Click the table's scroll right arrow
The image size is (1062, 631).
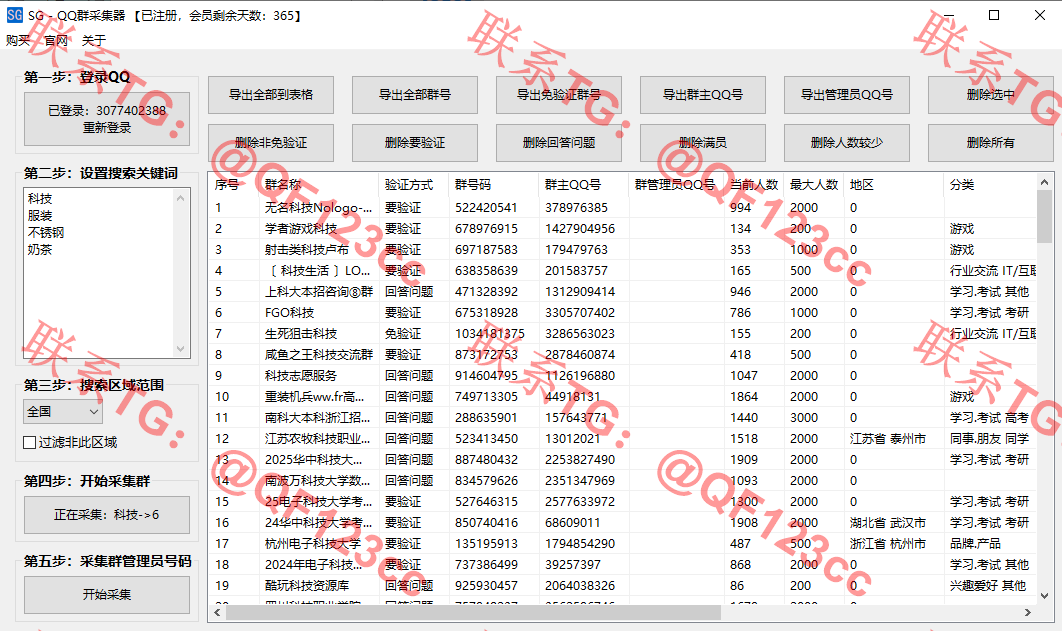tap(1028, 613)
